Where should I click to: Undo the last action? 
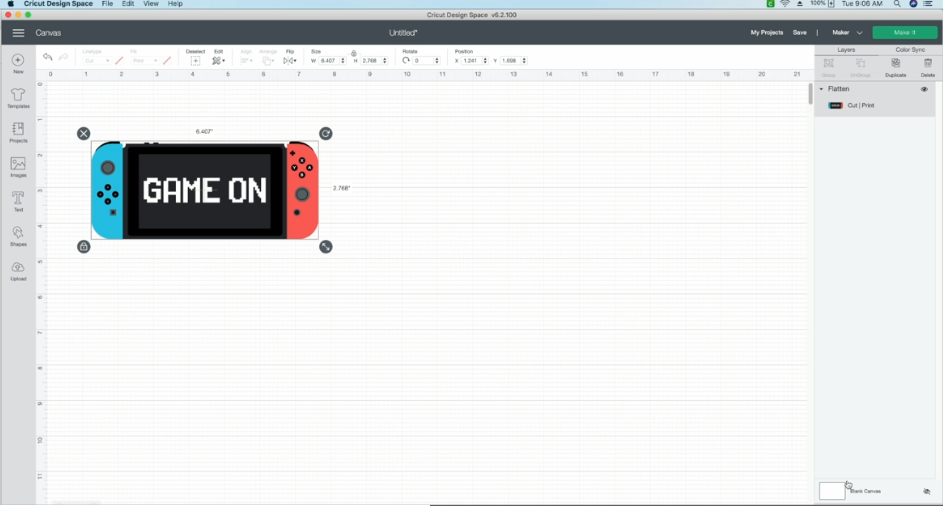(48, 57)
